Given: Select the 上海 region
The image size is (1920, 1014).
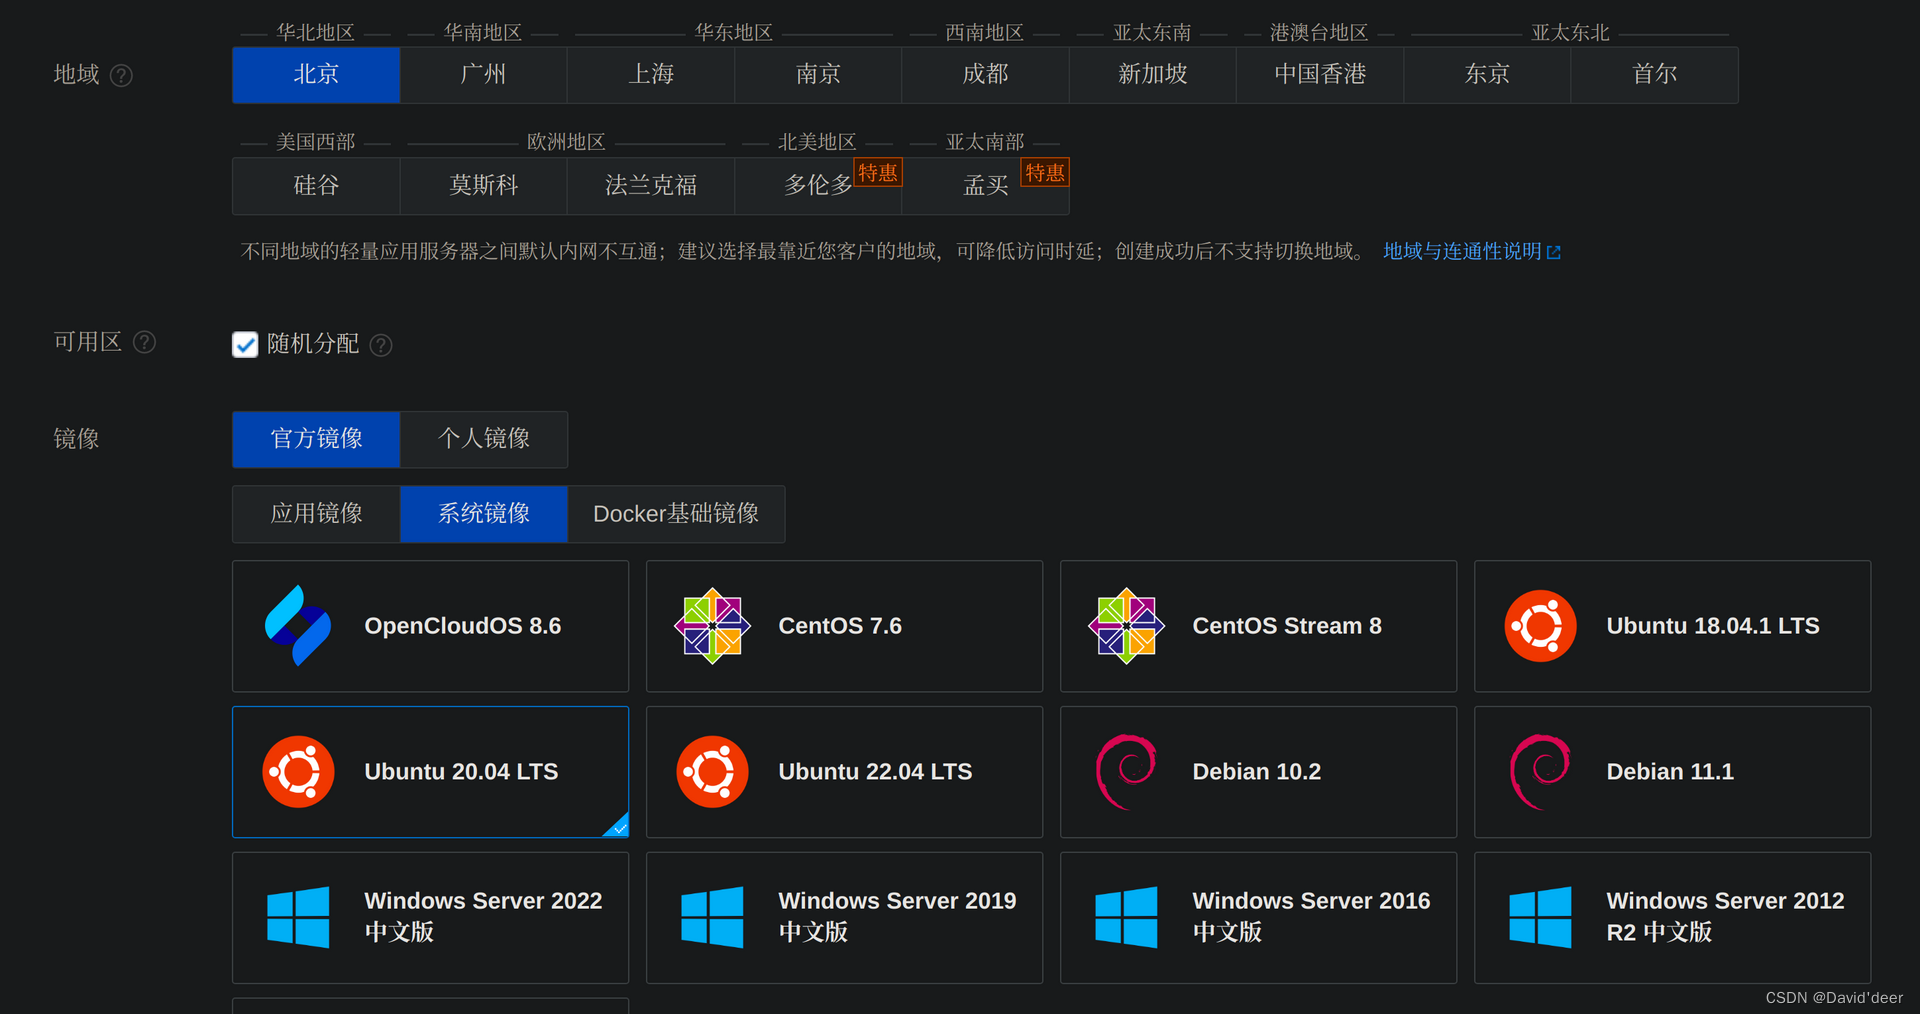Looking at the screenshot, I should pos(651,75).
